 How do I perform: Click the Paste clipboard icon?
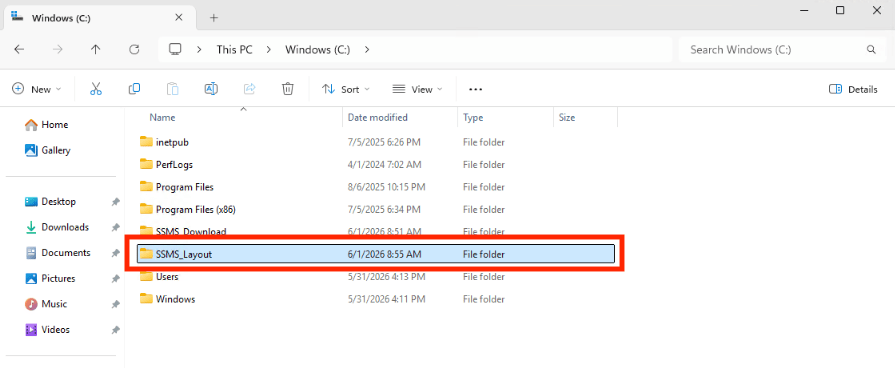[172, 89]
